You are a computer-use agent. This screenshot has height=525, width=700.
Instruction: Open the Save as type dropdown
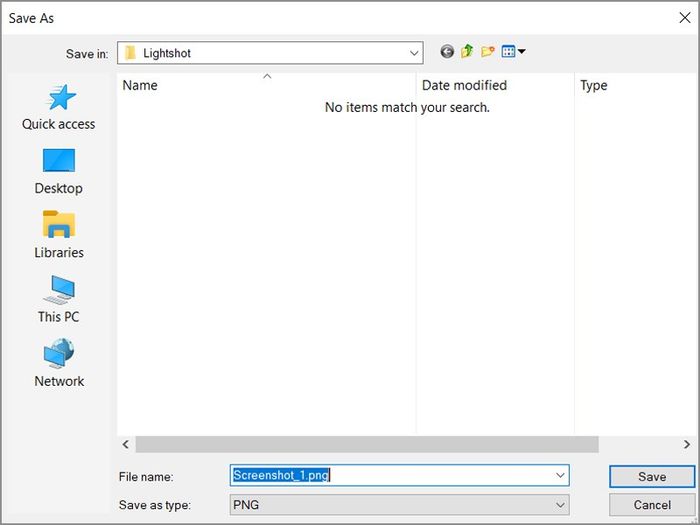[x=560, y=505]
